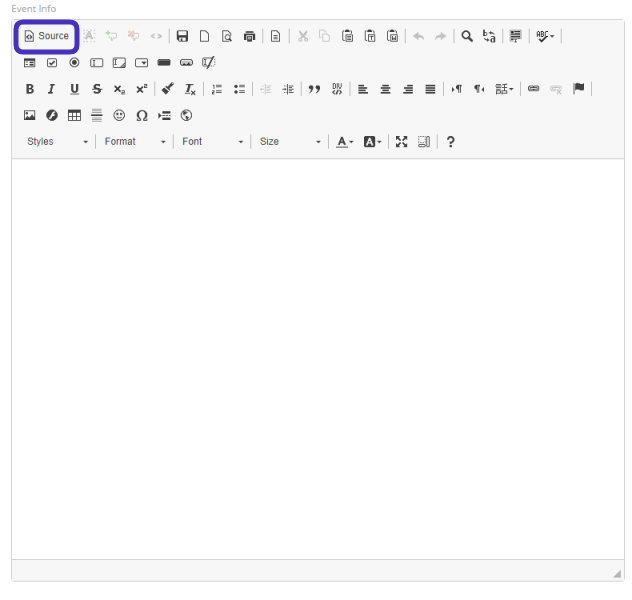Viewport: 632px width, 600px height.
Task: Set text direction right to left
Action: [x=479, y=89]
